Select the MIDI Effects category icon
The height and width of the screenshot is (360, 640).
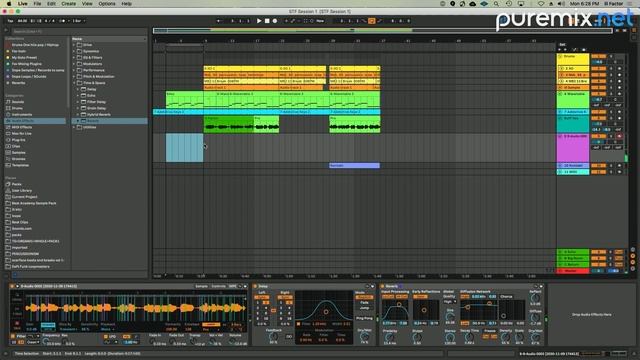[8, 127]
